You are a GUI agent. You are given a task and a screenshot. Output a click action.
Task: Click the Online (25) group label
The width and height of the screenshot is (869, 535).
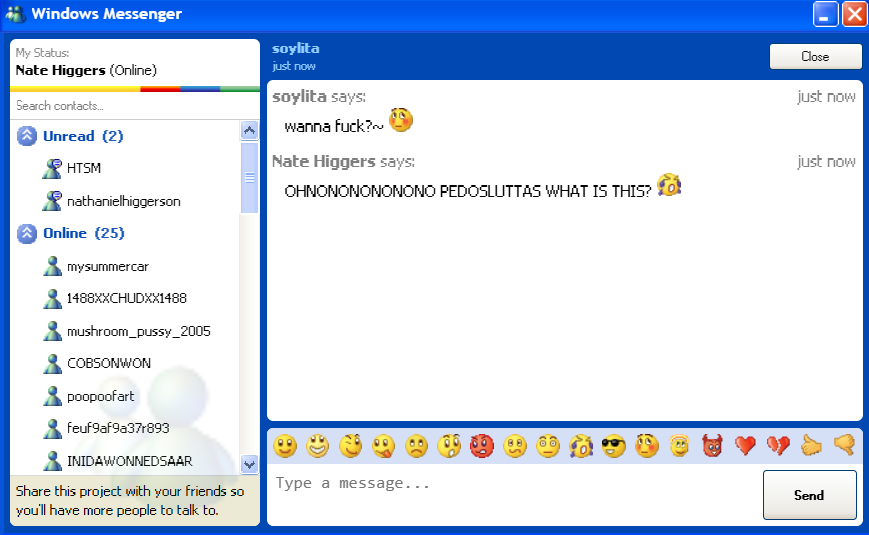[x=84, y=233]
